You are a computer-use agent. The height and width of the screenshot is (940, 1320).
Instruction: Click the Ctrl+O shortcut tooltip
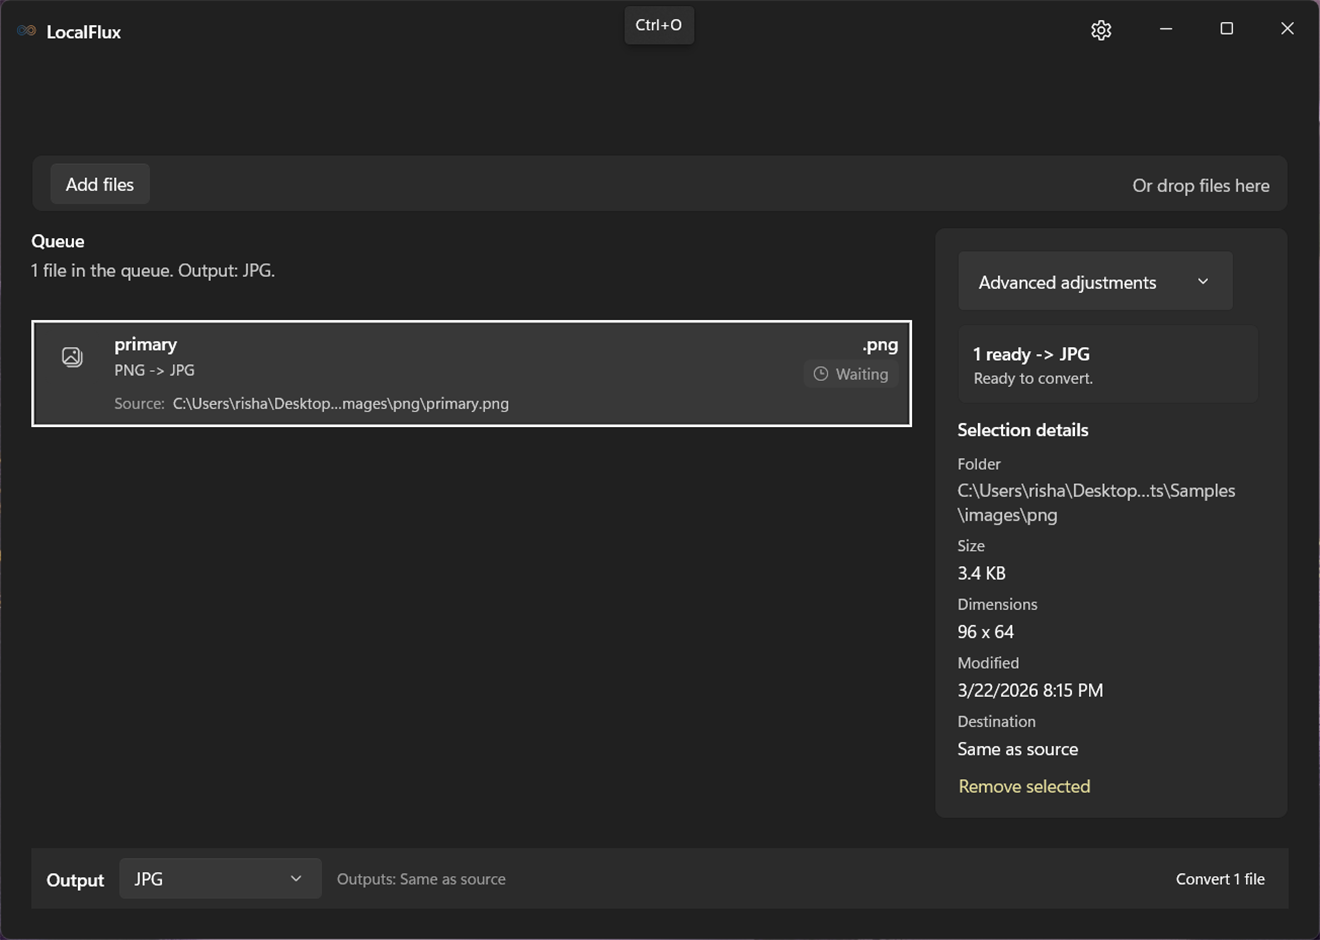659,25
